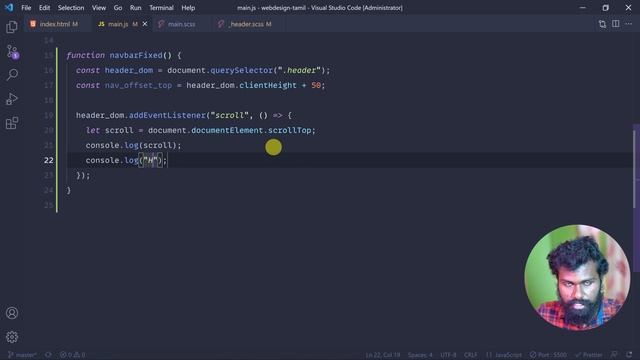Viewport: 640px width, 360px height.
Task: Minimize the VS Code window
Action: point(582,8)
